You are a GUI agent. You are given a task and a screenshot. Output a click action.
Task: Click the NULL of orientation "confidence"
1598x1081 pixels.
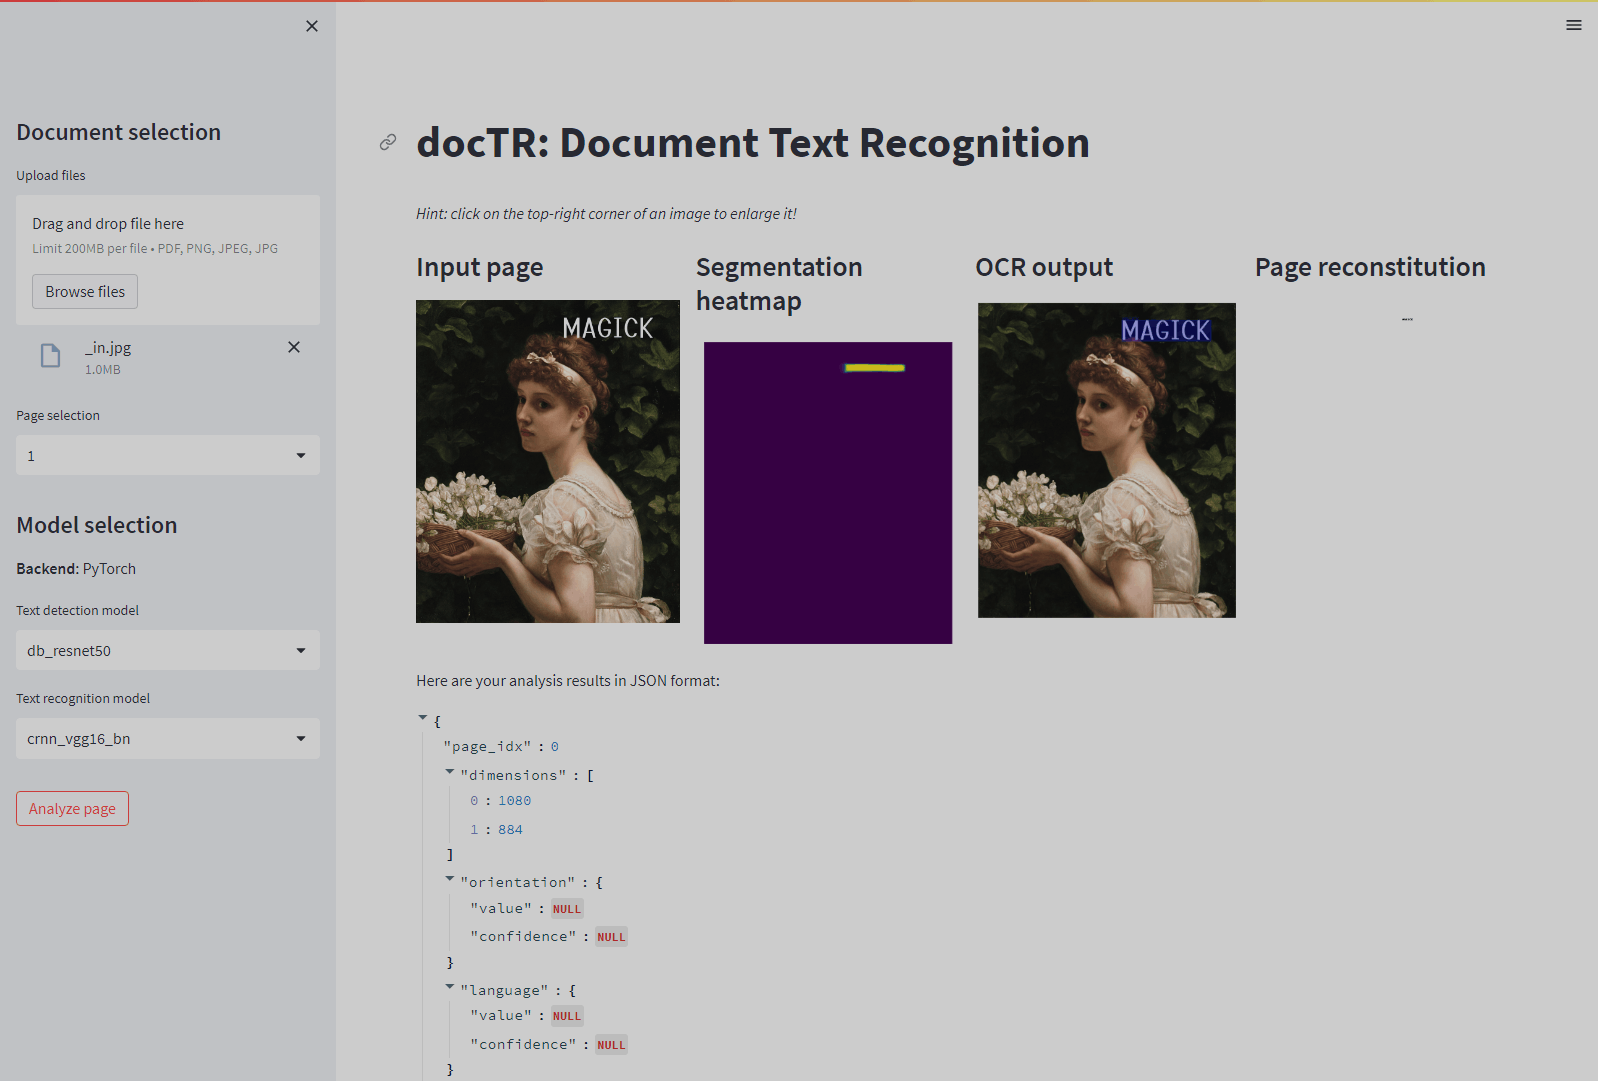point(611,937)
